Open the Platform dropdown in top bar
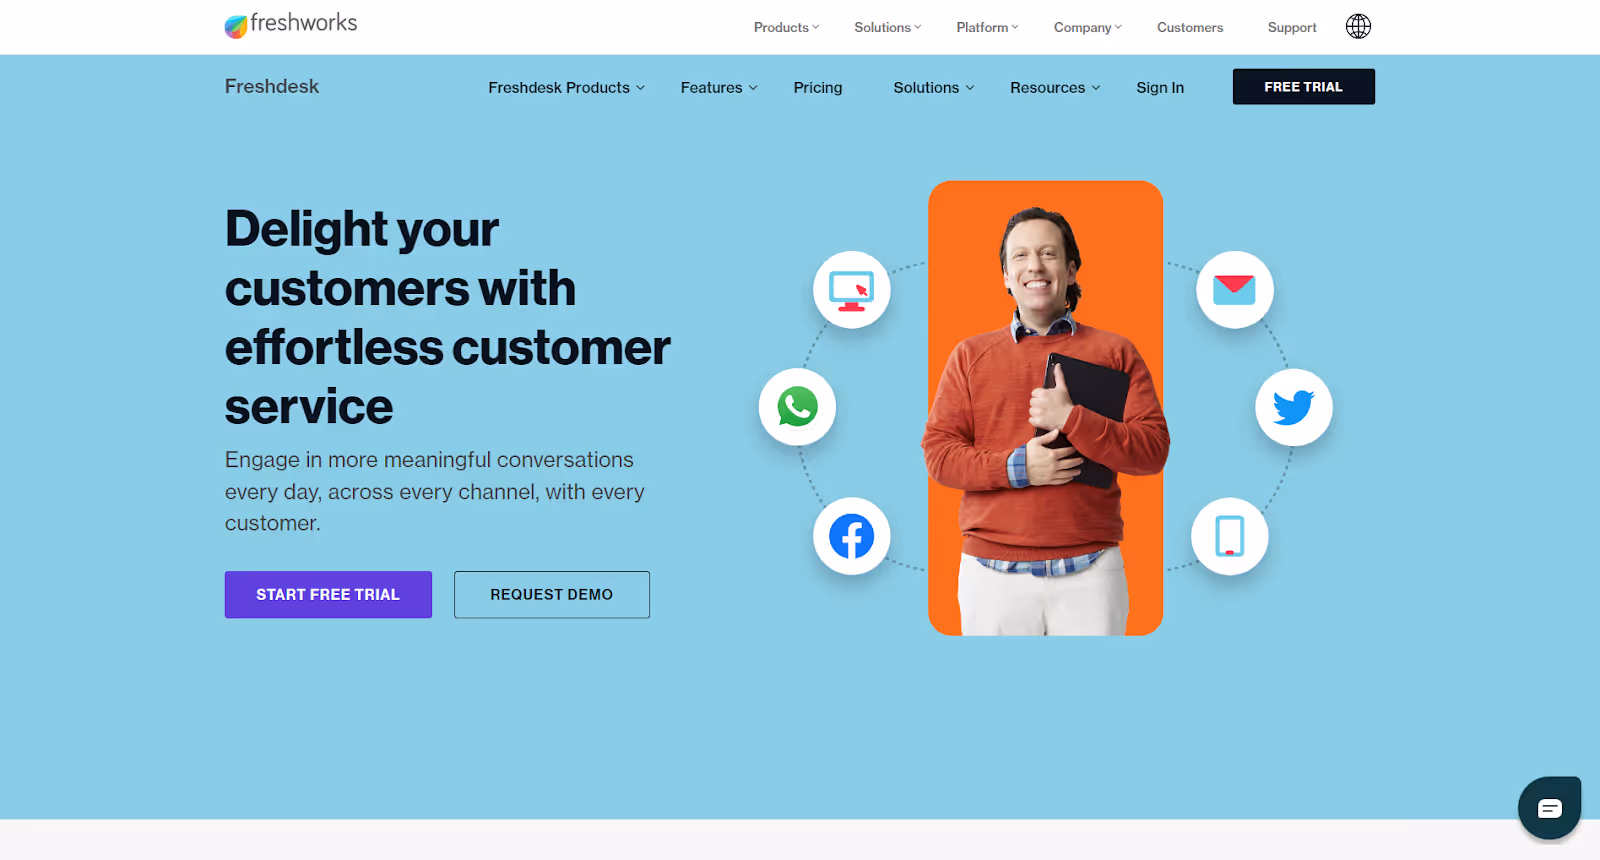This screenshot has width=1600, height=860. 987,28
